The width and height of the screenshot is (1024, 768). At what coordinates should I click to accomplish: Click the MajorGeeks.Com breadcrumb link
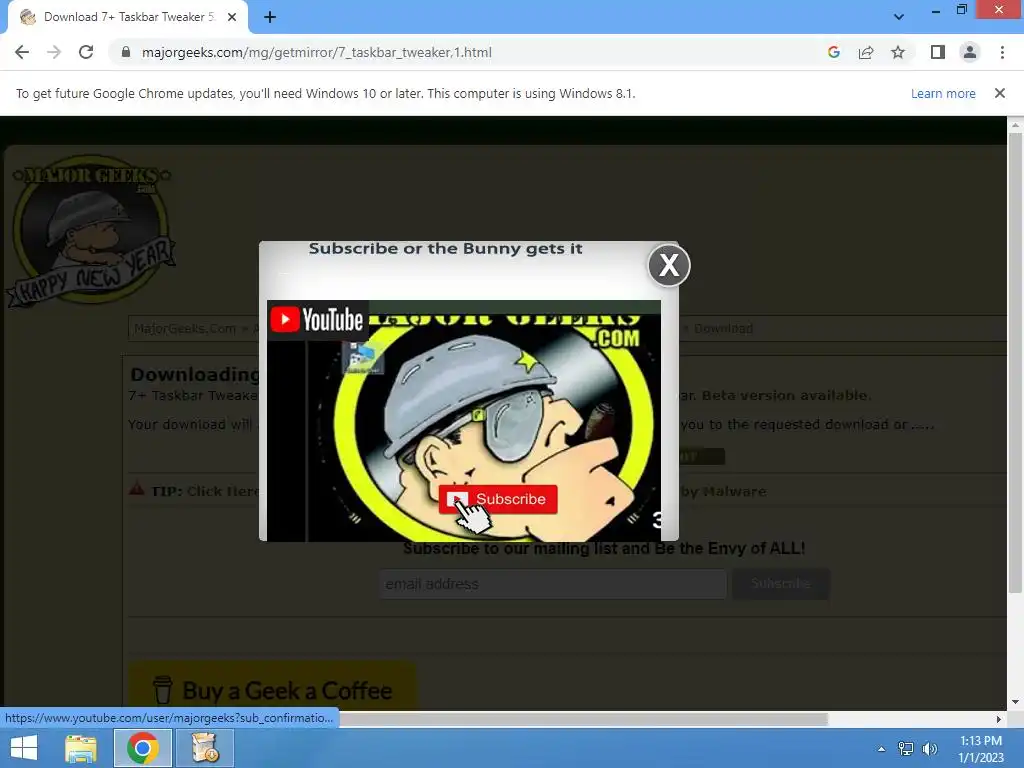[185, 328]
